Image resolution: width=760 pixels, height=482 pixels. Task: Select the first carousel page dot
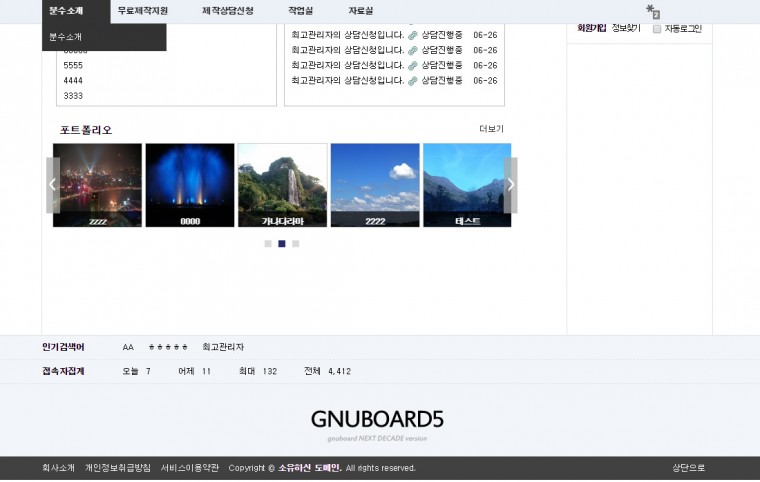click(x=268, y=243)
